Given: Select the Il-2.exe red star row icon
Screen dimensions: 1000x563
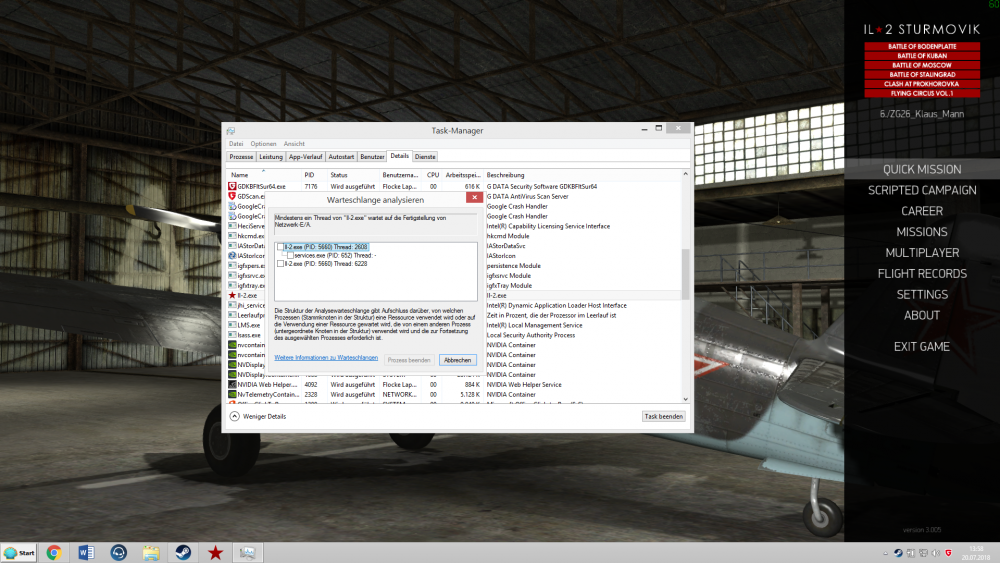Looking at the screenshot, I should click(232, 295).
